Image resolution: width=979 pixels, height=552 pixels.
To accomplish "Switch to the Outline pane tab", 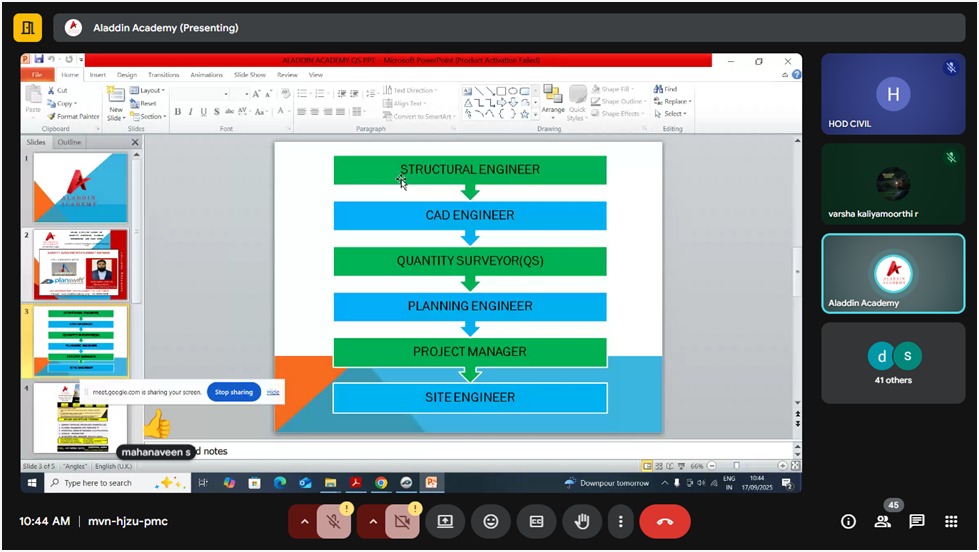I will (x=69, y=142).
